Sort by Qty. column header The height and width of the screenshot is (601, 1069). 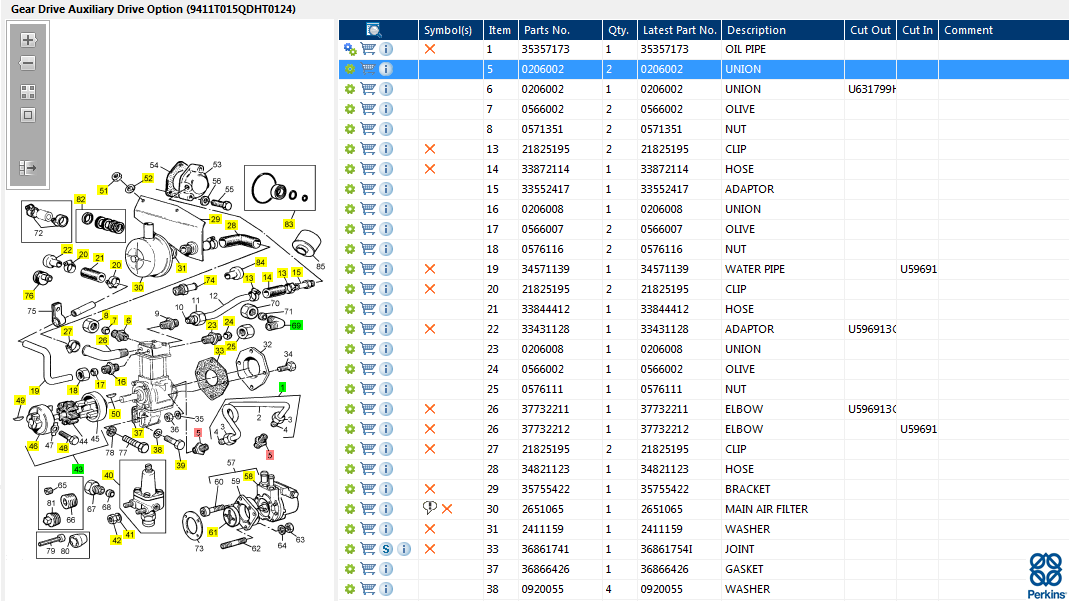click(618, 30)
